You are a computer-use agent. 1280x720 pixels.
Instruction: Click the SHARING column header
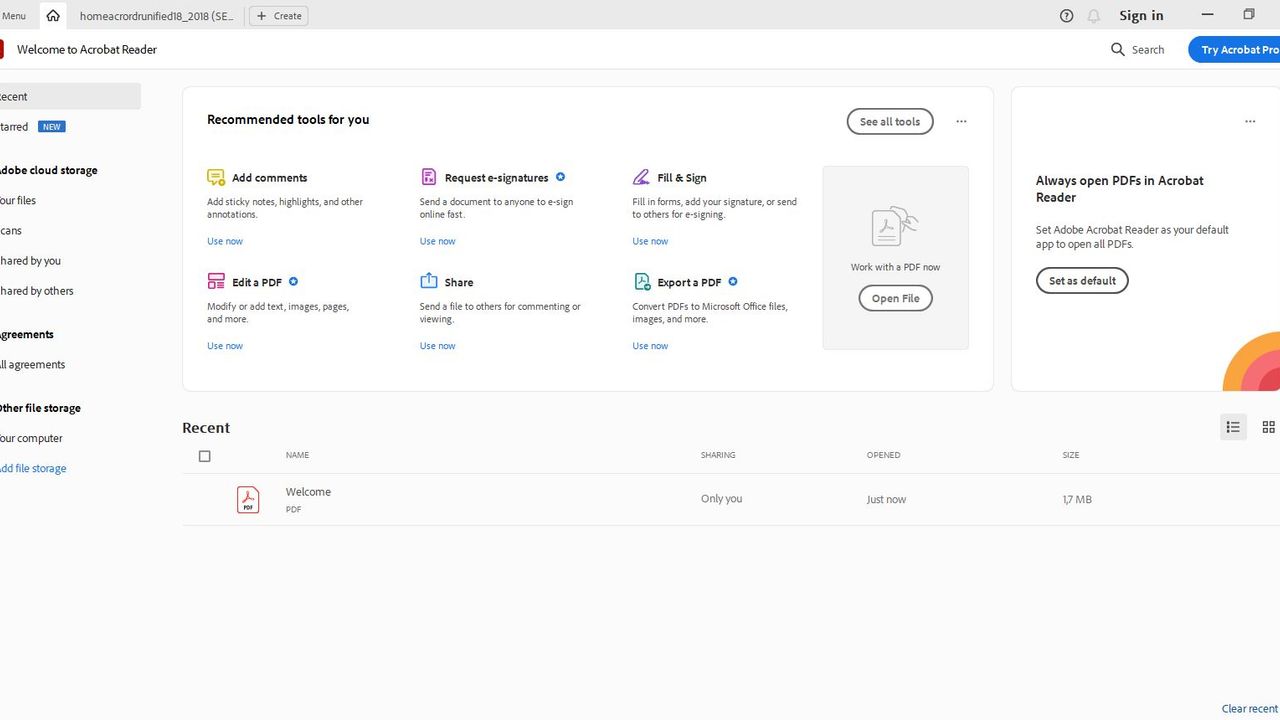[718, 455]
